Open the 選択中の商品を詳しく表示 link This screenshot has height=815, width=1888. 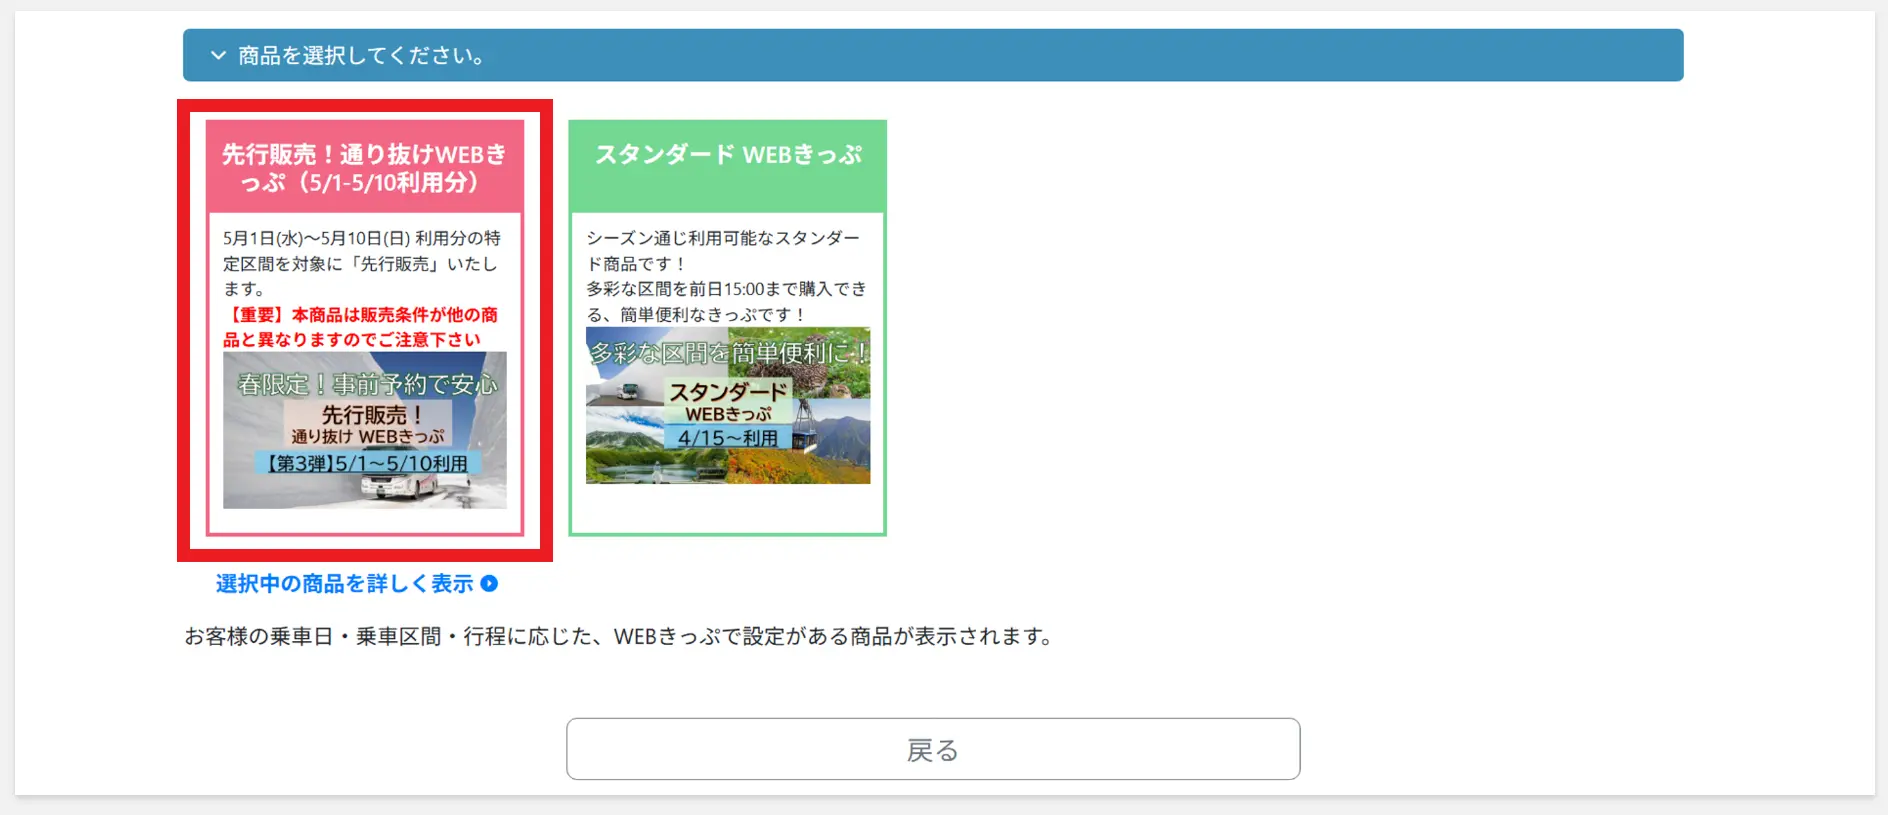click(344, 584)
